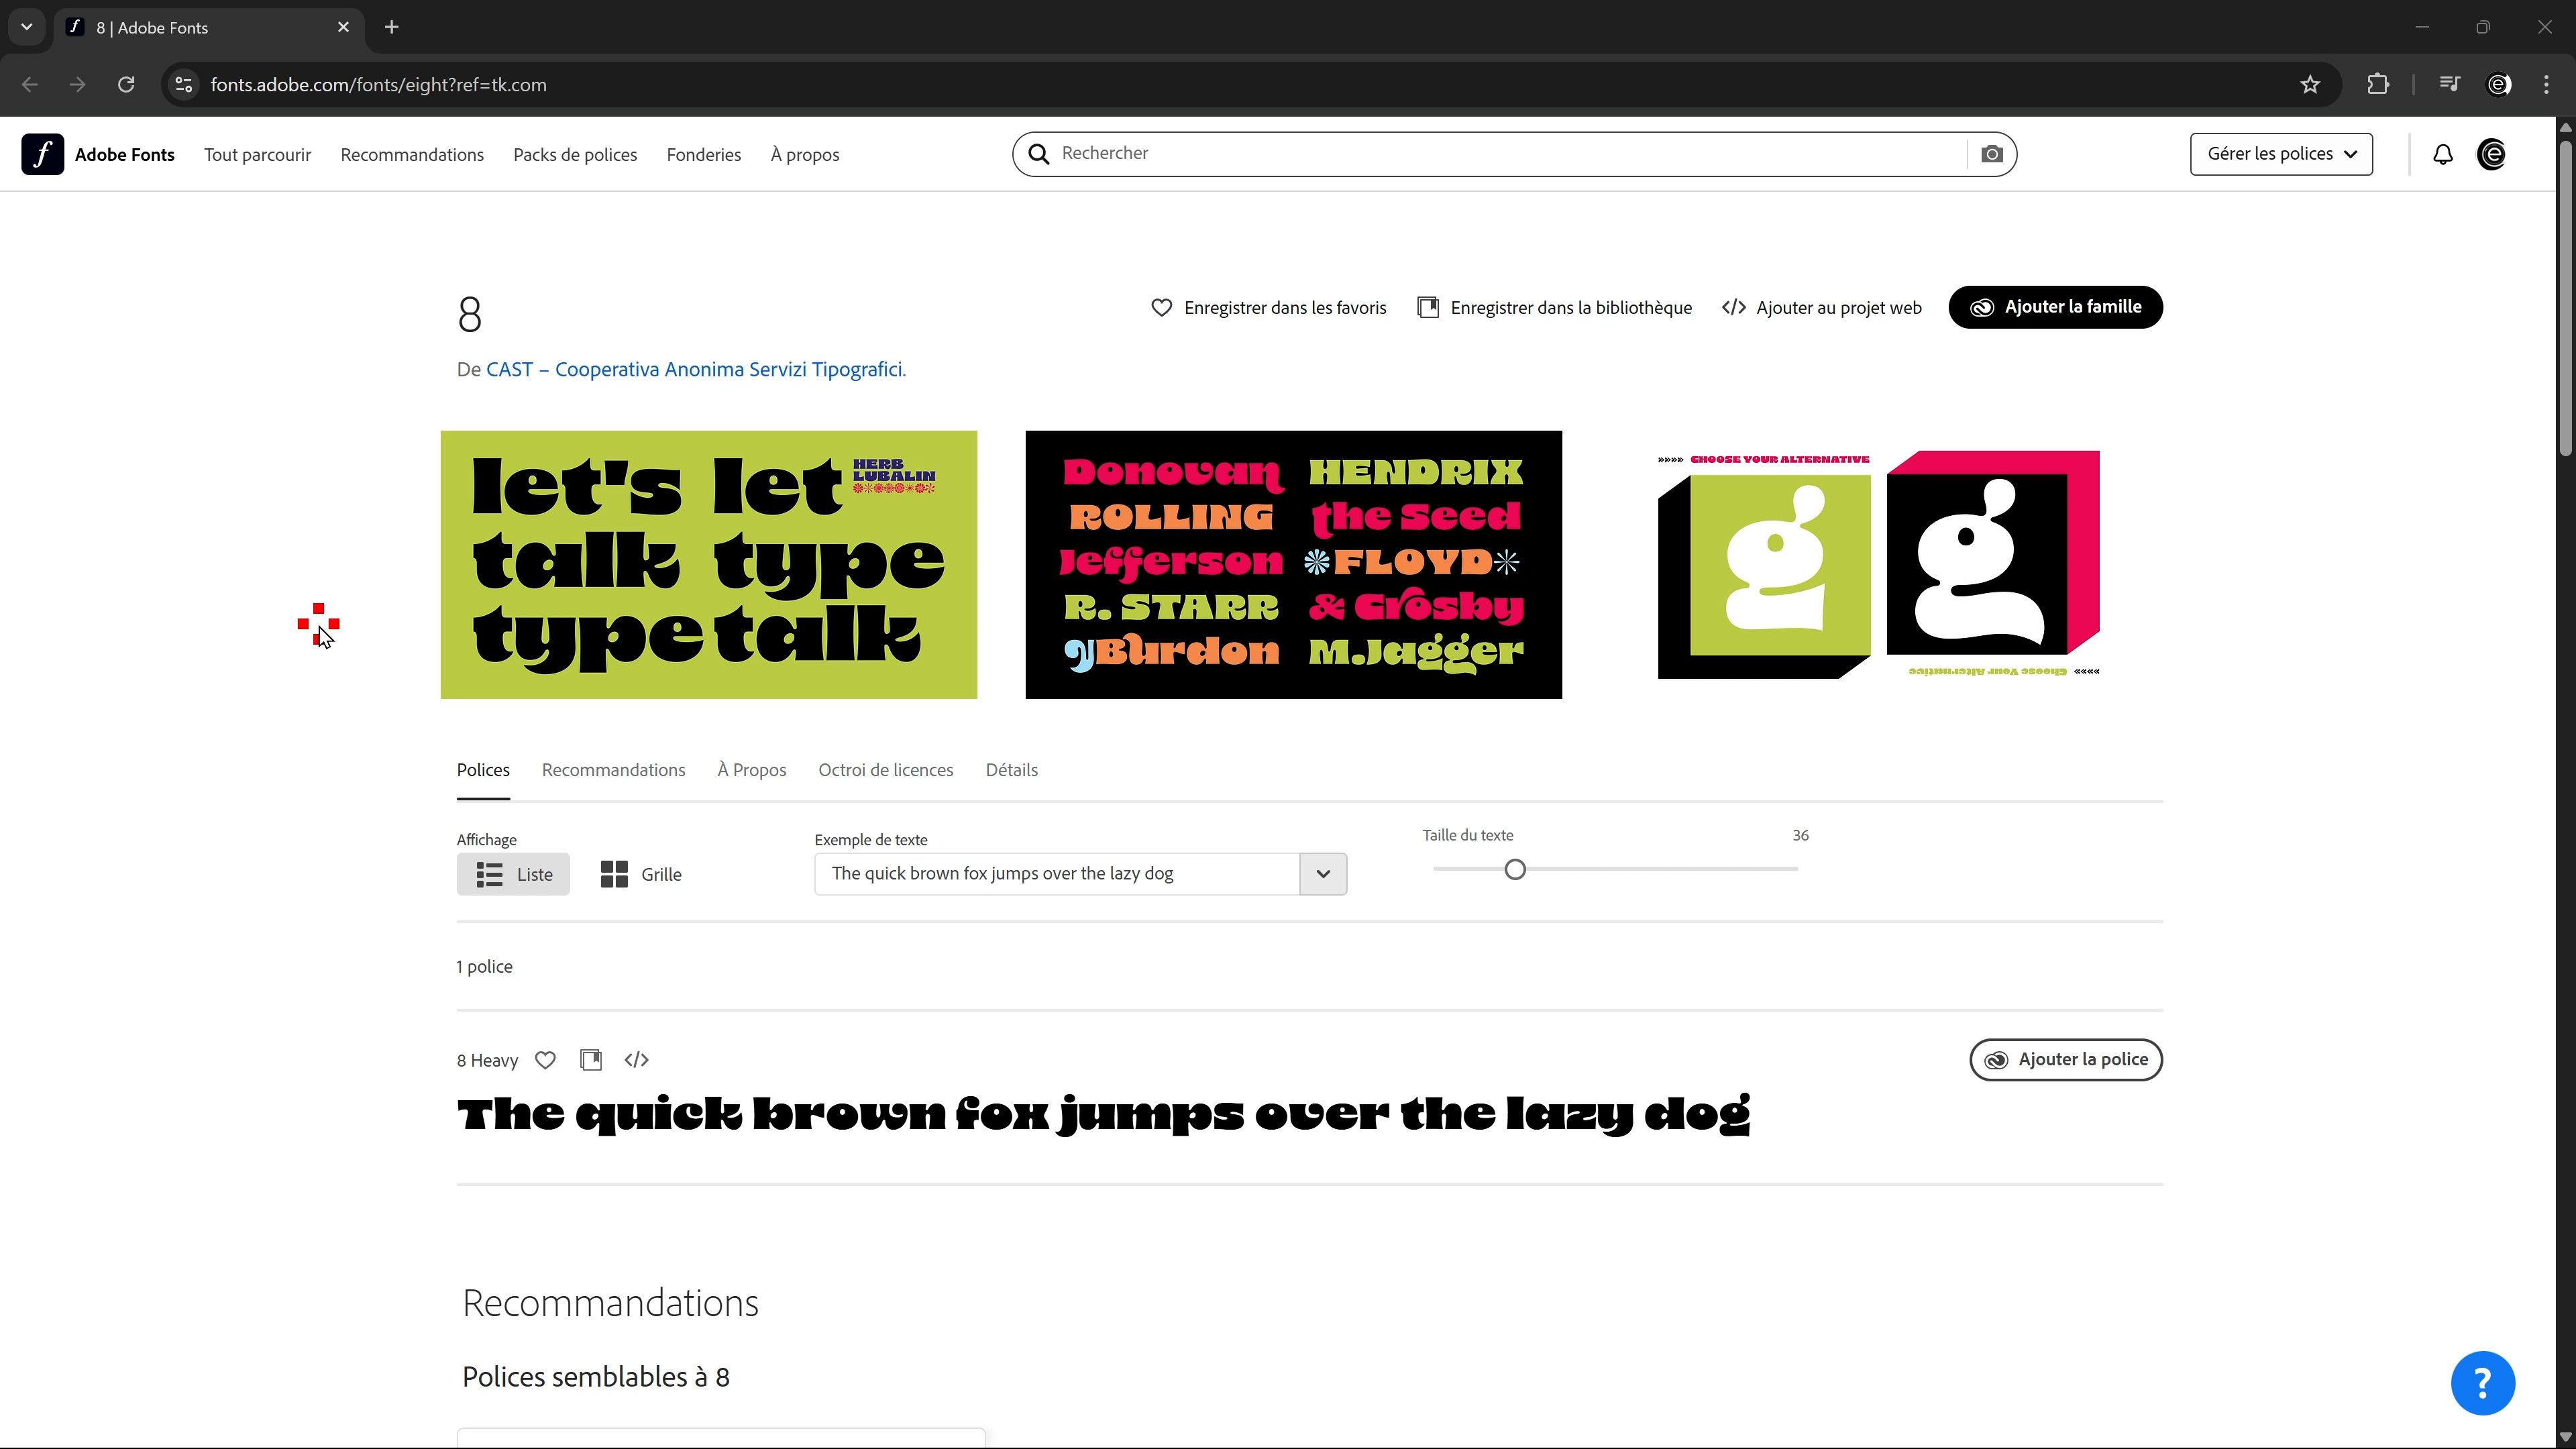Image resolution: width=2576 pixels, height=1449 pixels.
Task: Click the '8 Heavy' font name
Action: click(x=487, y=1061)
